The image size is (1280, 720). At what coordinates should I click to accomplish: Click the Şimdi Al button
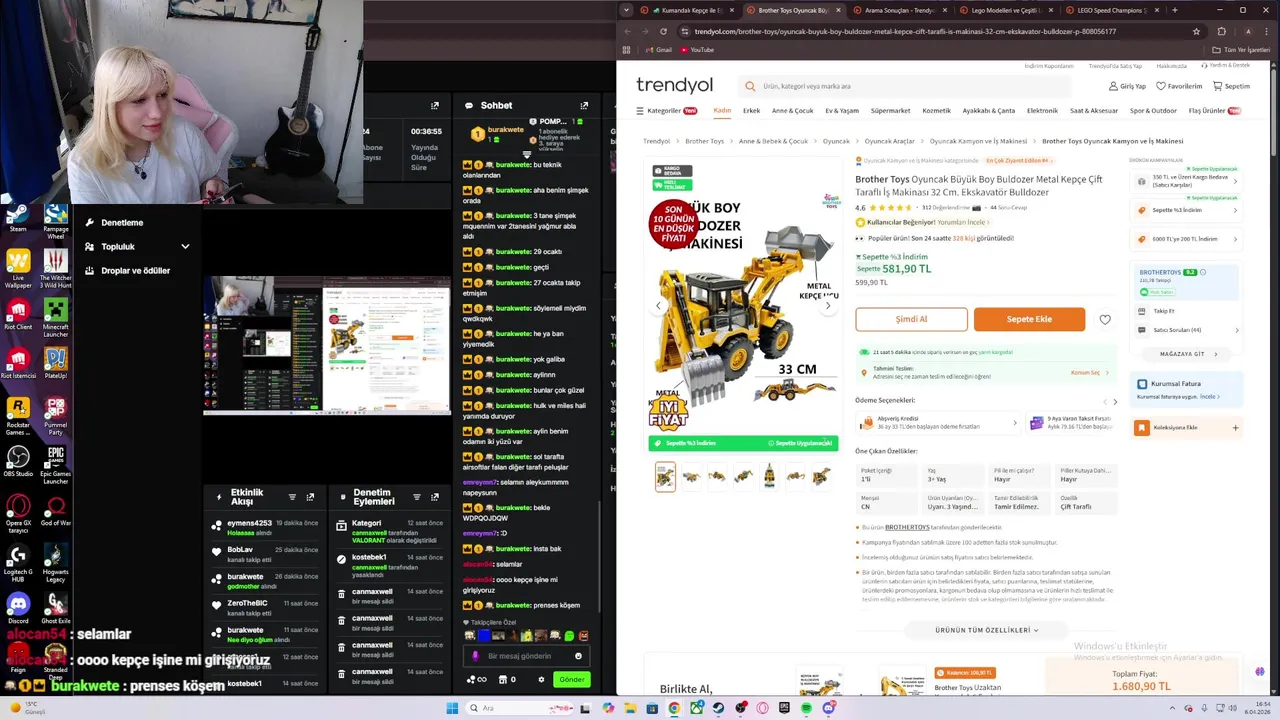[911, 319]
